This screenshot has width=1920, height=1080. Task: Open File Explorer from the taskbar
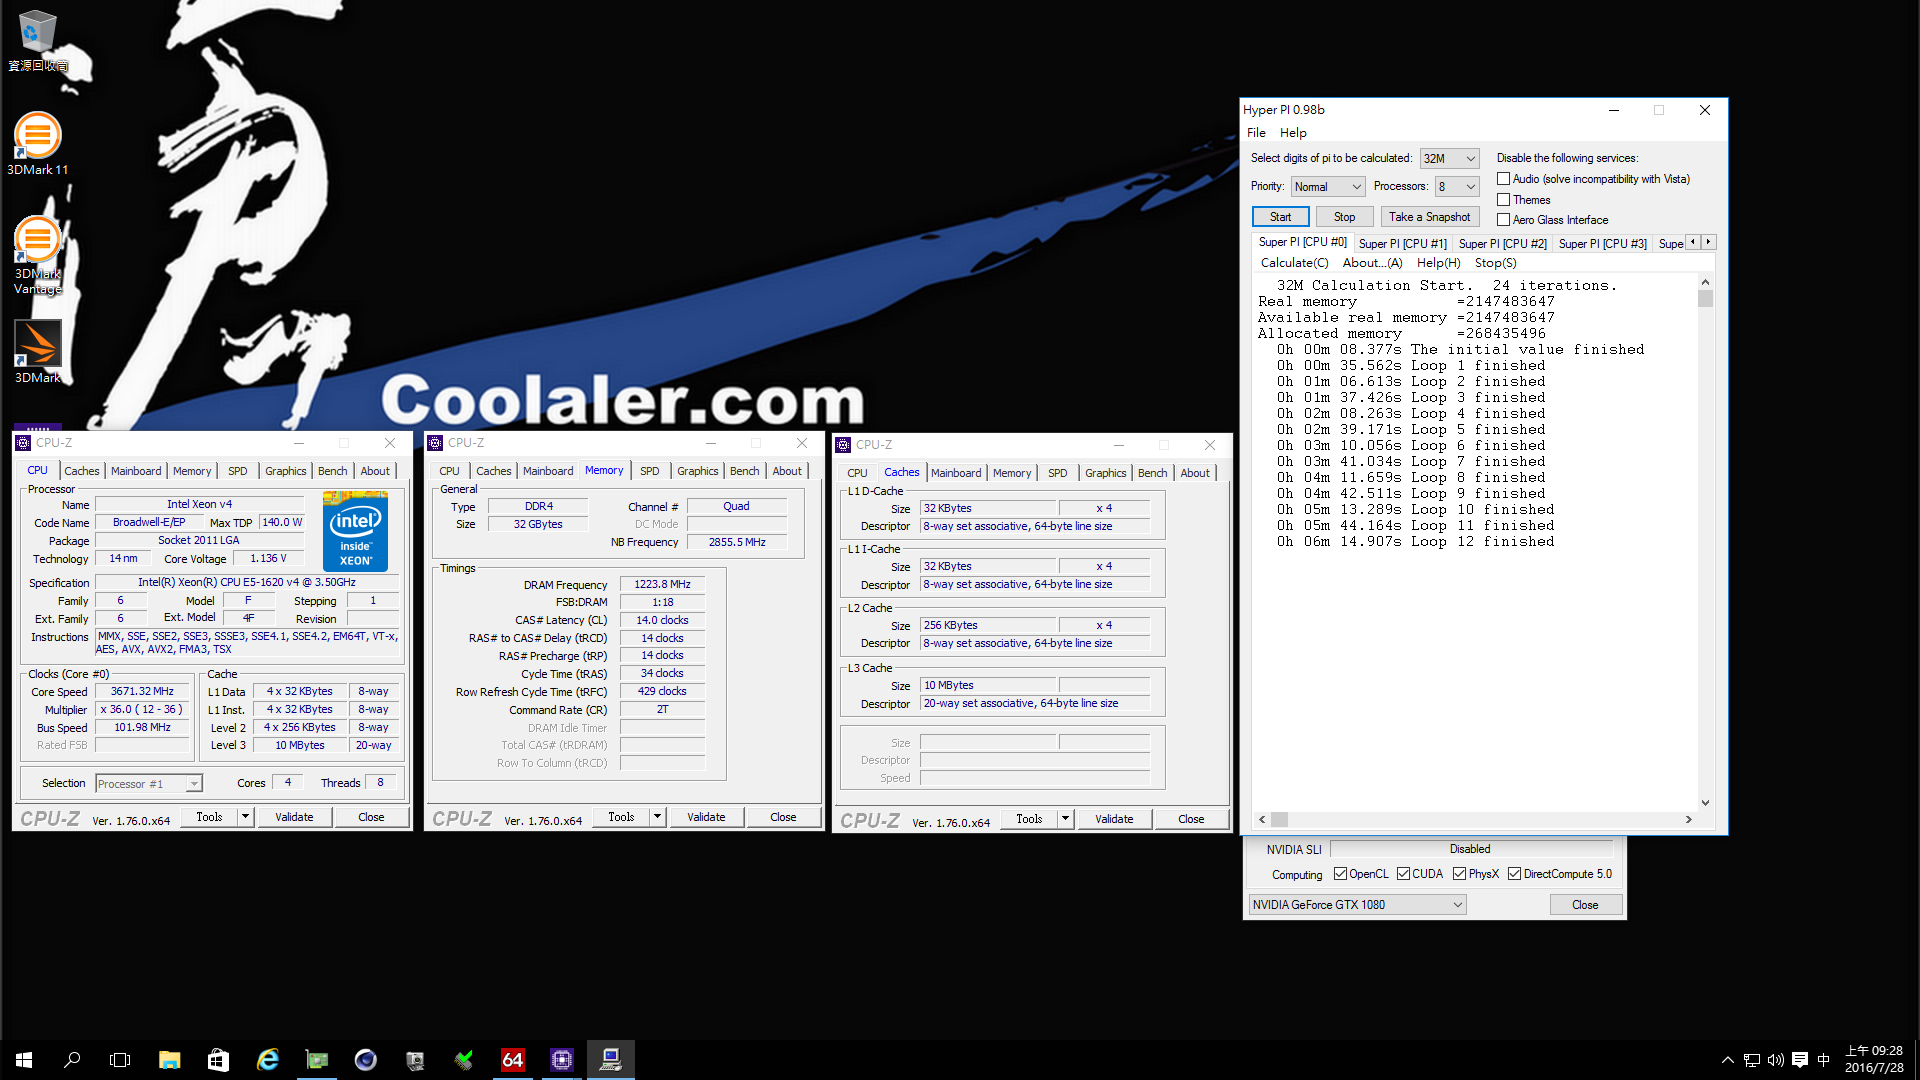169,1060
